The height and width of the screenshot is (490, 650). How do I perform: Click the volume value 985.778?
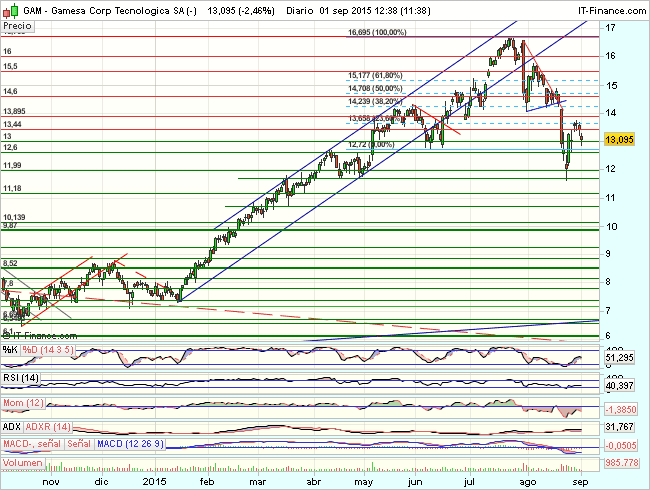click(621, 462)
